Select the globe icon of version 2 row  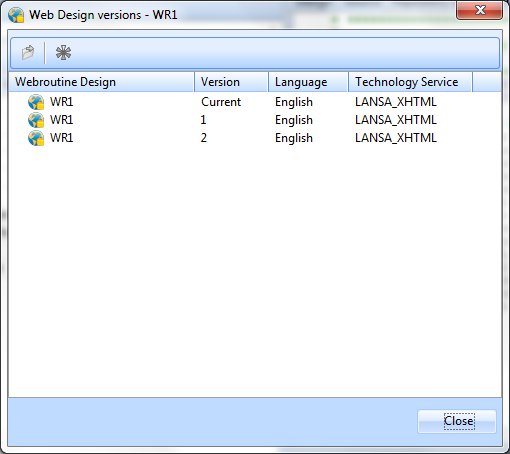(x=36, y=138)
